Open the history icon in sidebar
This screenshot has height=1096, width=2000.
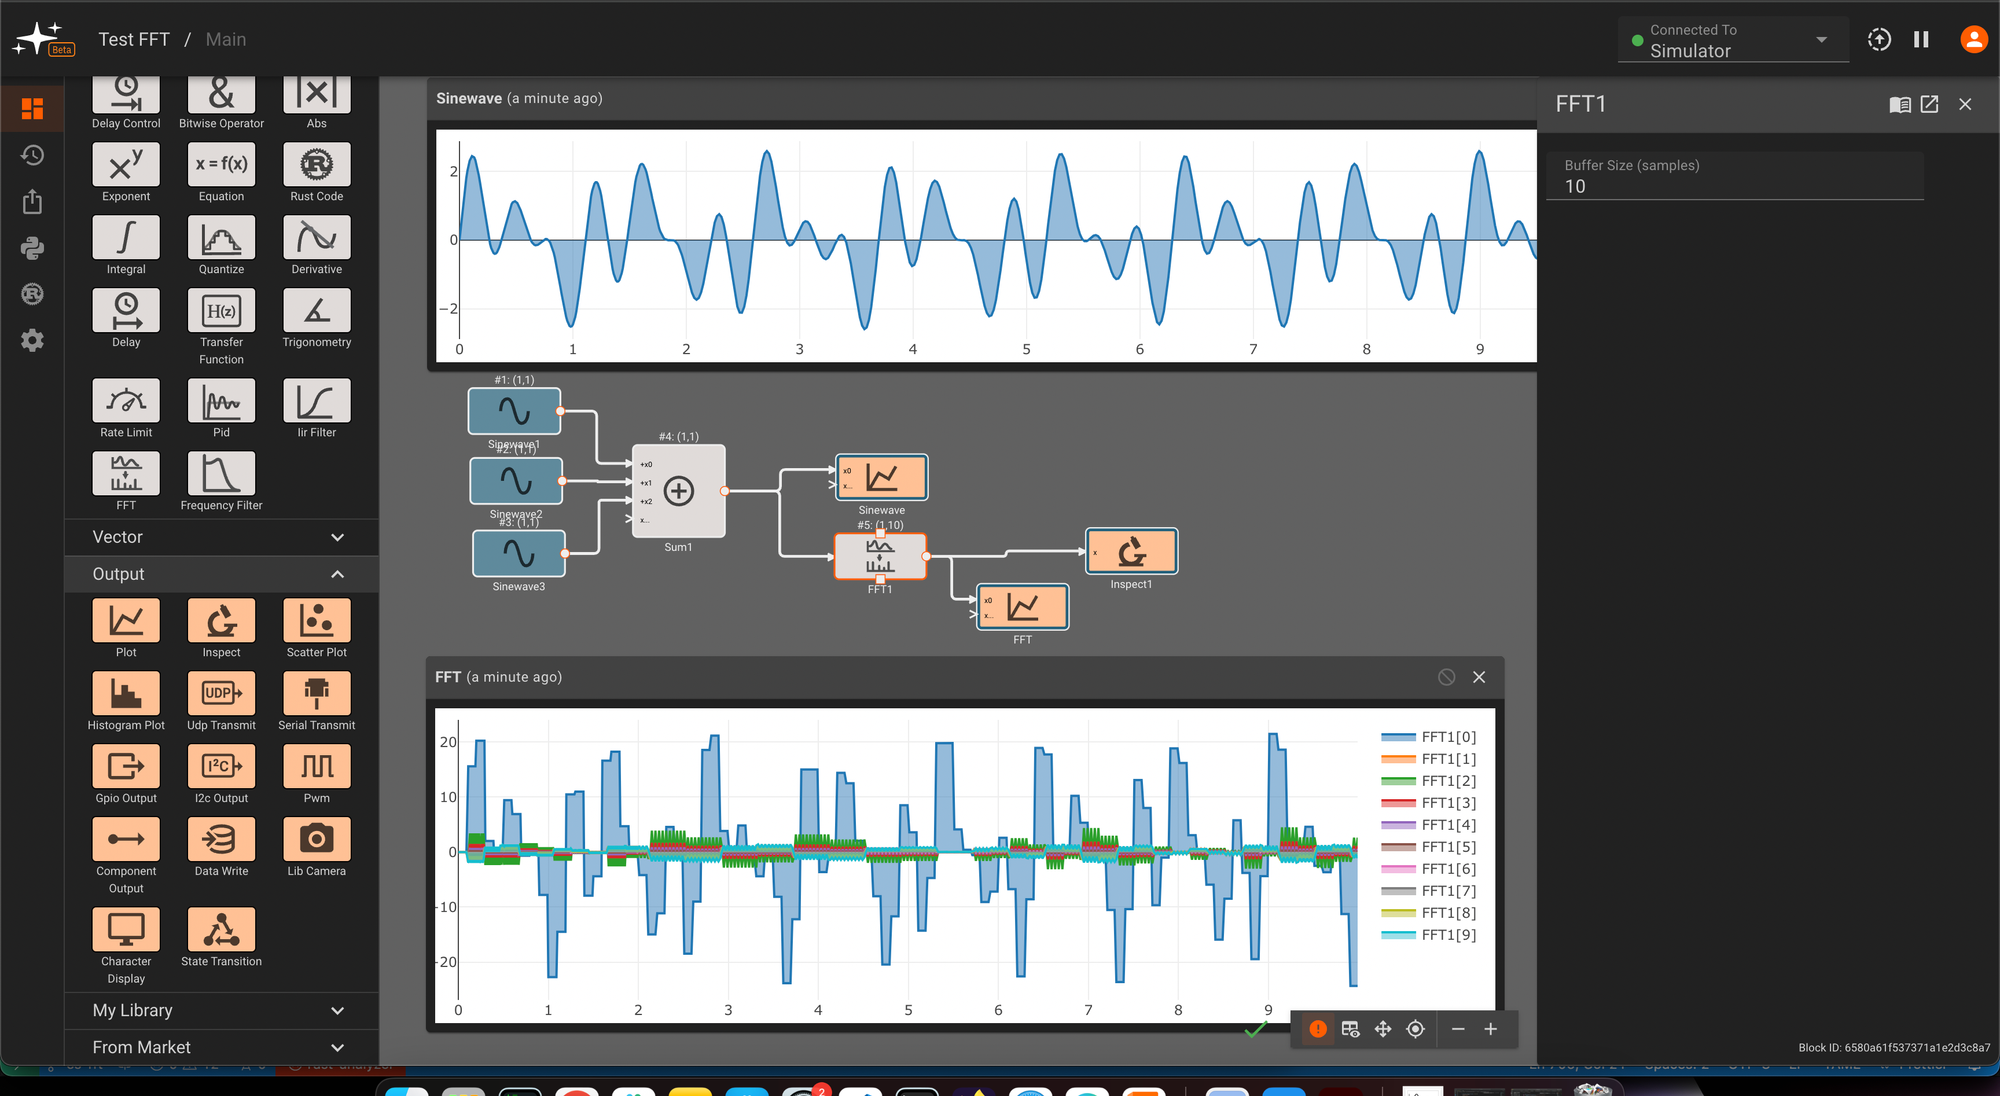pyautogui.click(x=32, y=155)
